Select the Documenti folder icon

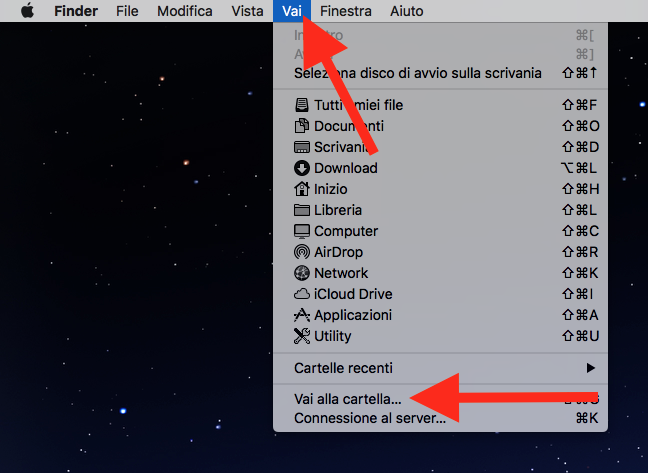click(x=302, y=126)
